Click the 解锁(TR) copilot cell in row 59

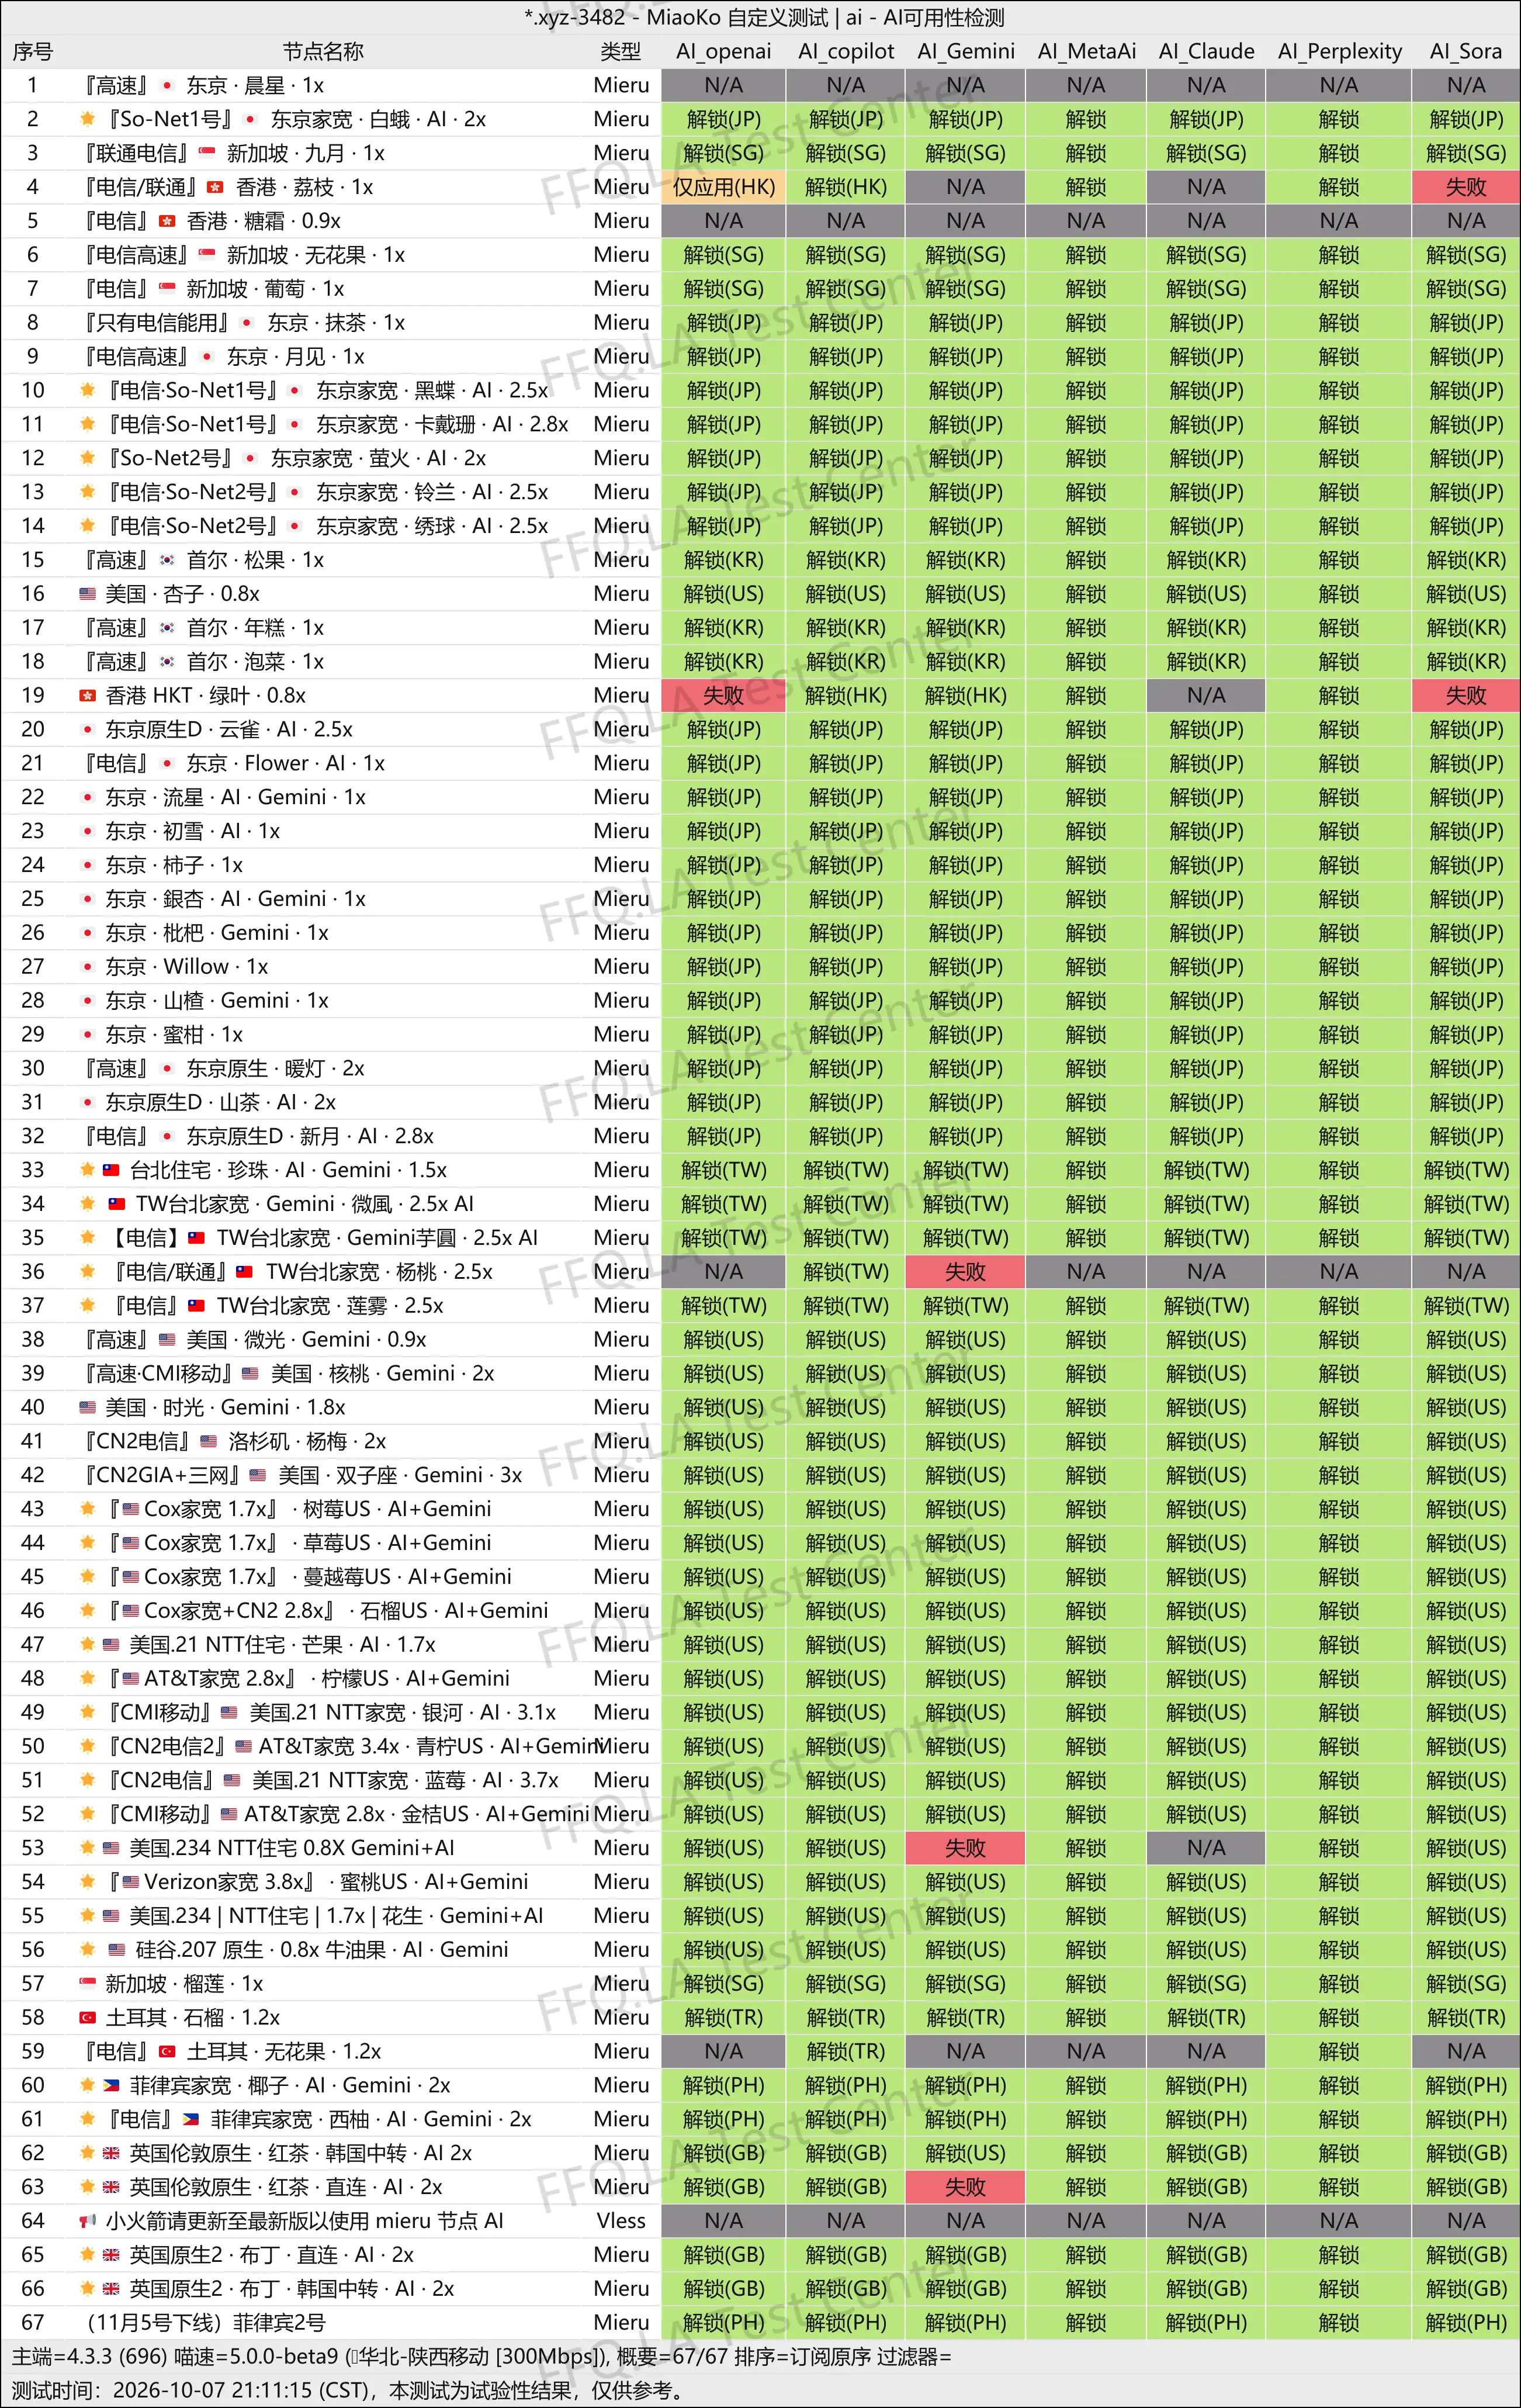coord(846,2051)
